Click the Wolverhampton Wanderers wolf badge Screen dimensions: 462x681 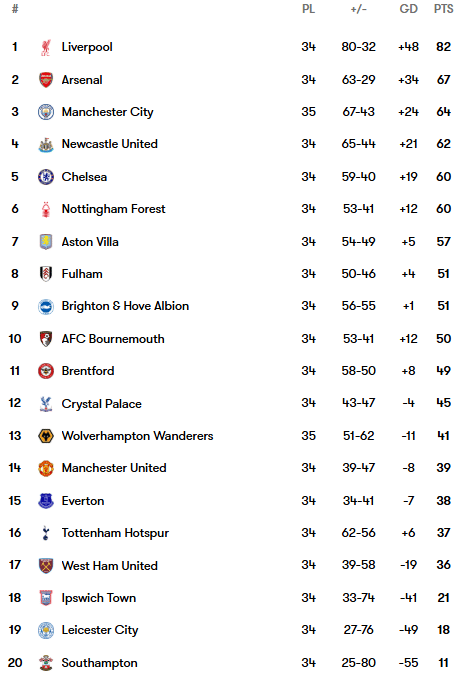(46, 436)
